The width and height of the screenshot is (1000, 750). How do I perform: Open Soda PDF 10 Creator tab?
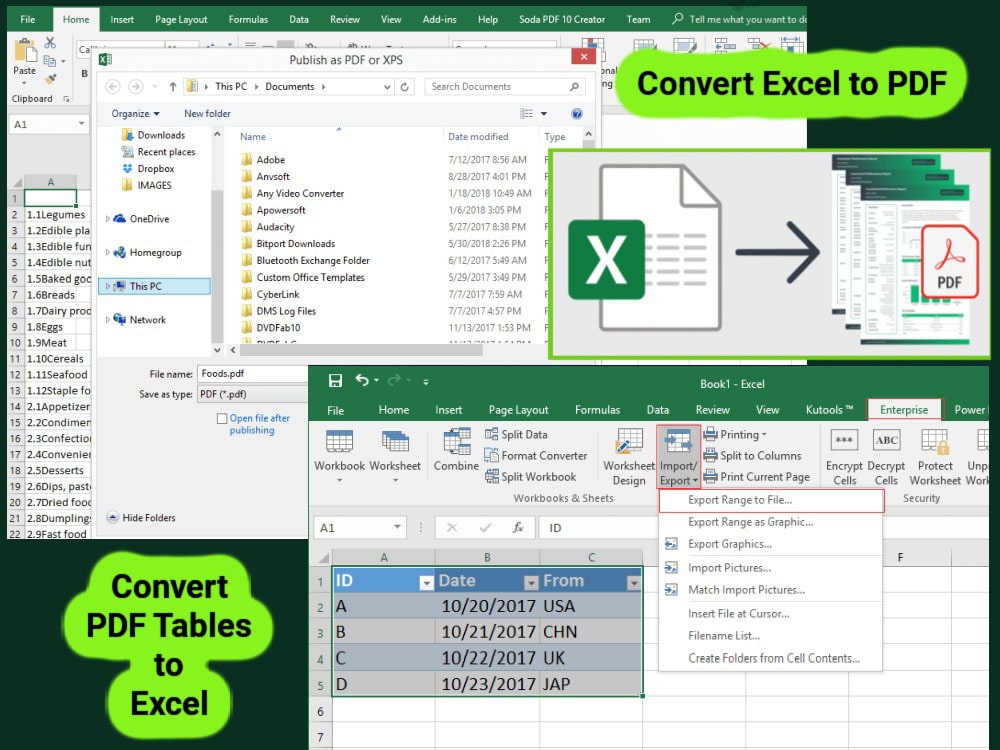coord(562,19)
